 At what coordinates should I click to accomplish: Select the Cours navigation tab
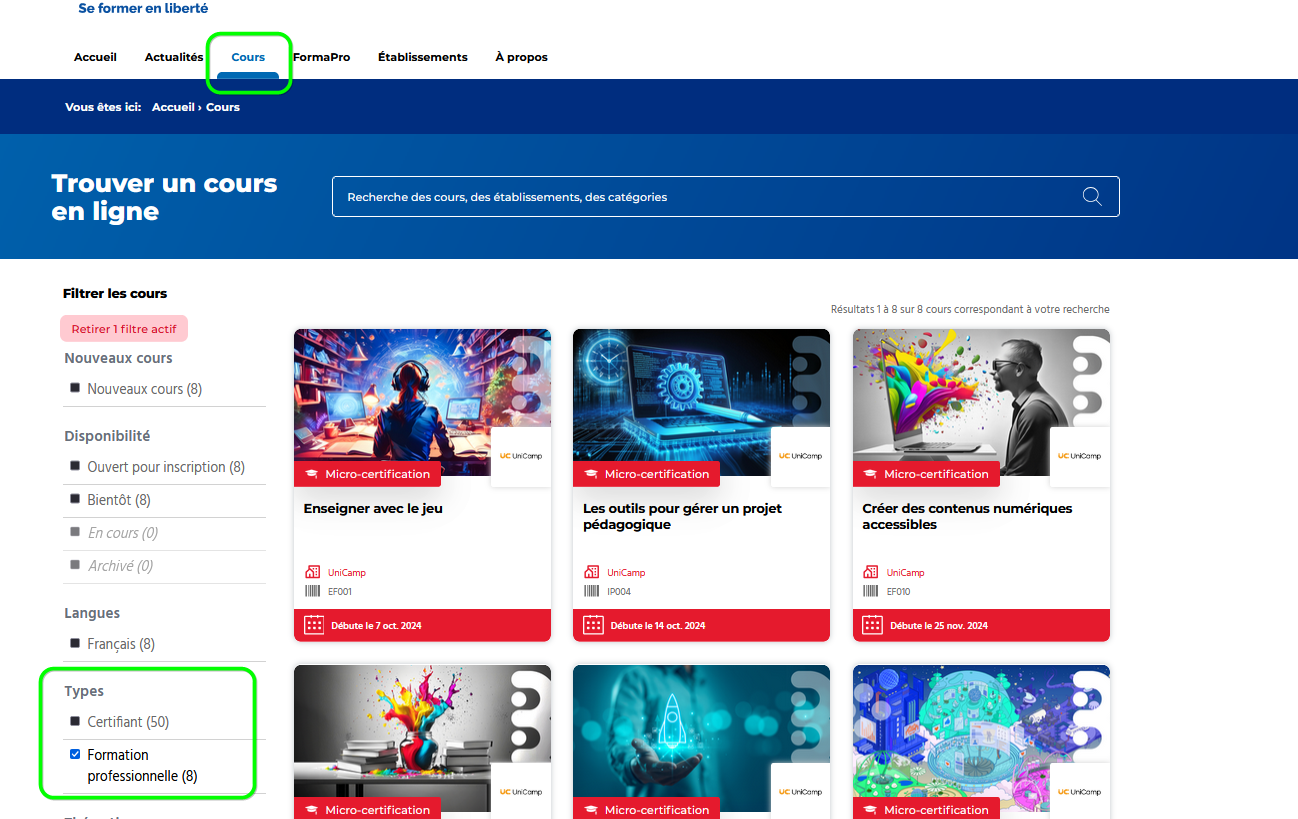[x=248, y=57]
